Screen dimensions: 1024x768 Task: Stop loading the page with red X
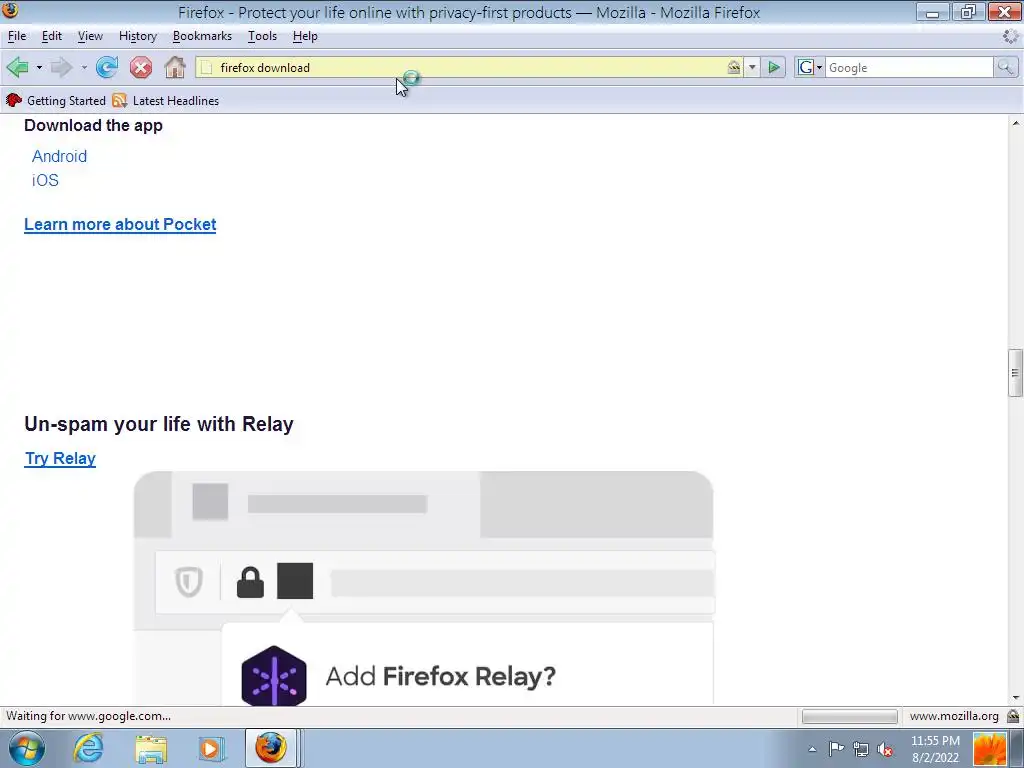click(x=140, y=67)
